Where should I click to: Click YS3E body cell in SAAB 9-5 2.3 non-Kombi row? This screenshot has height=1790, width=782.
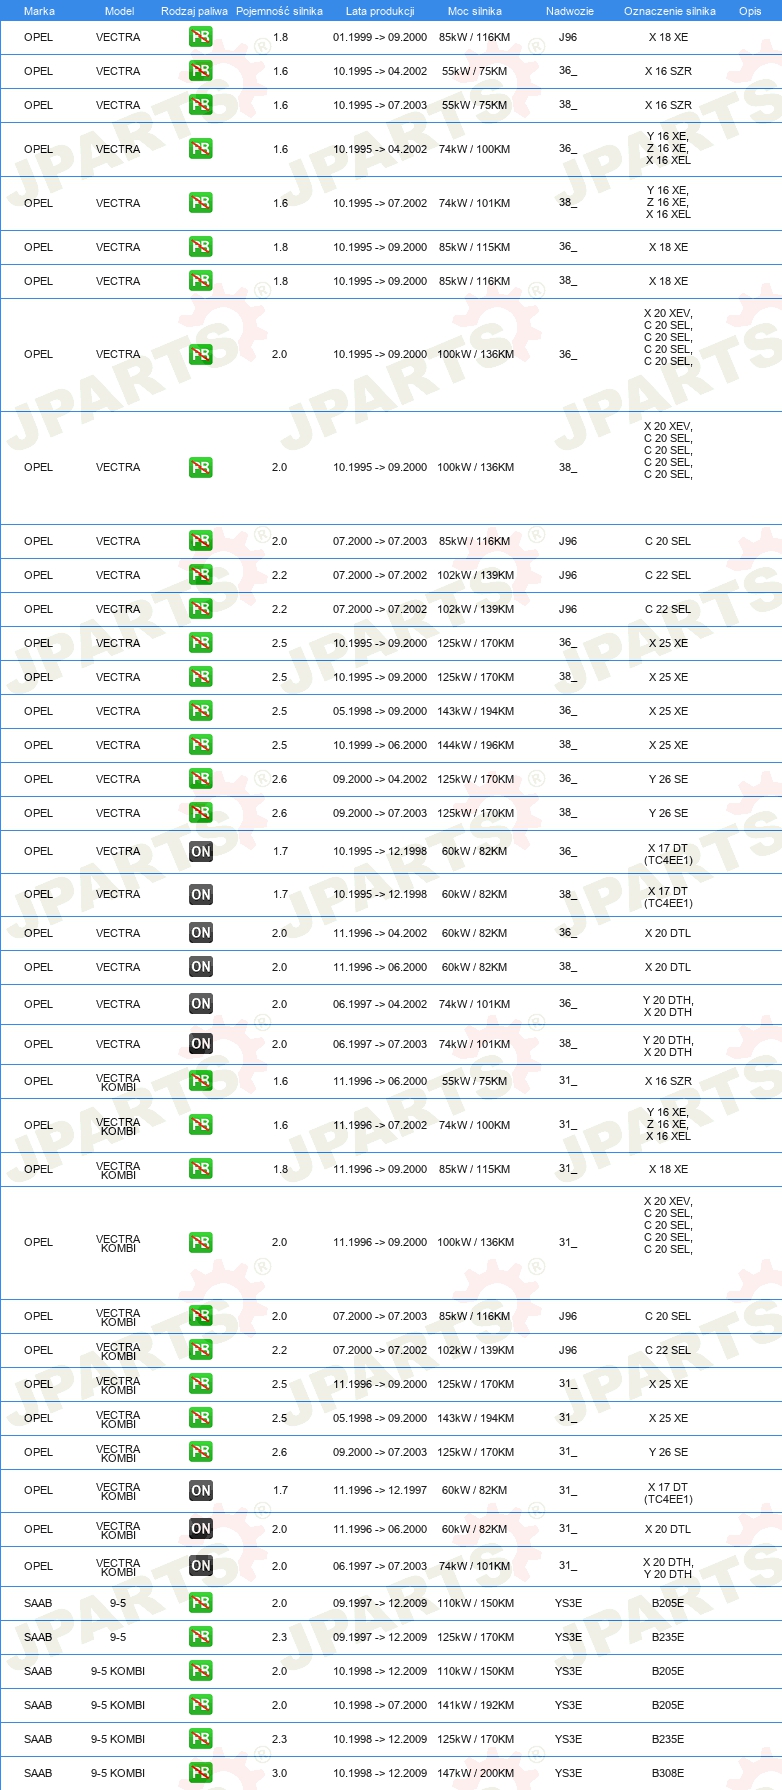click(x=568, y=1637)
